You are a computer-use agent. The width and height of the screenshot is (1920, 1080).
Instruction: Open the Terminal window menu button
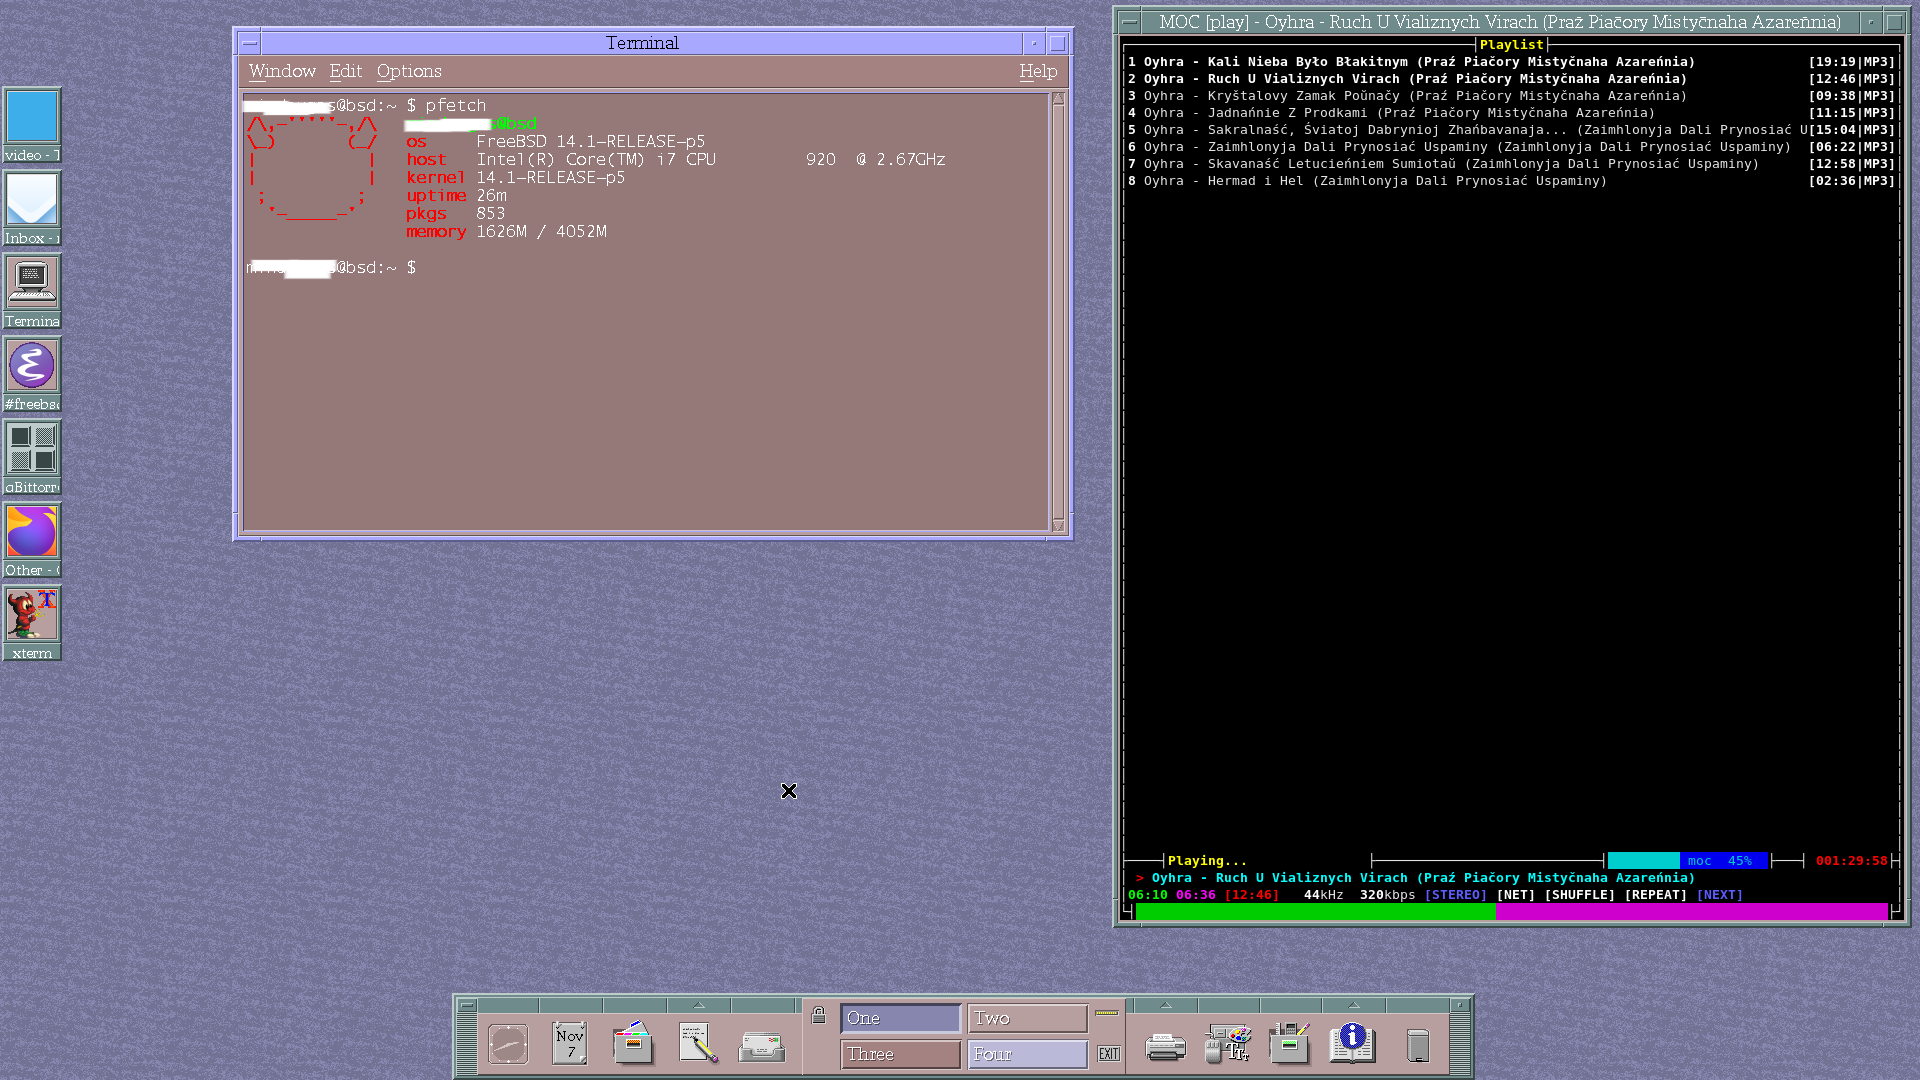pos(250,43)
